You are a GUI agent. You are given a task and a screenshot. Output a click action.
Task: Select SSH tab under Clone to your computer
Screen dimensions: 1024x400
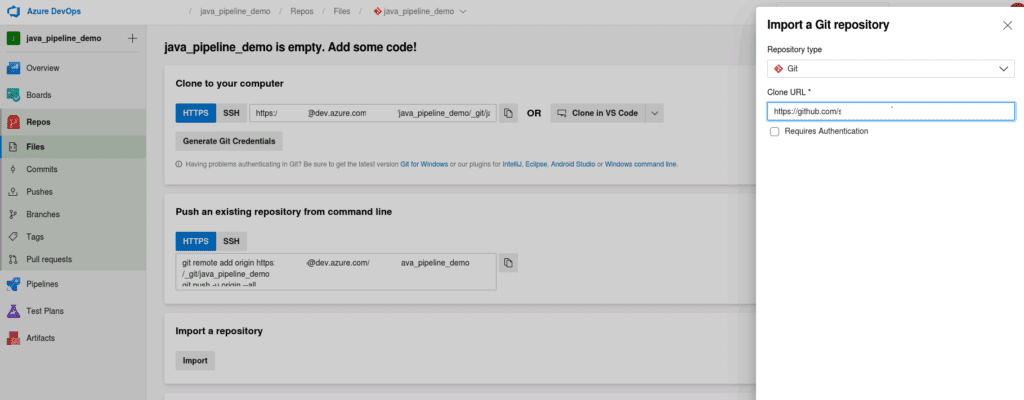click(x=231, y=113)
